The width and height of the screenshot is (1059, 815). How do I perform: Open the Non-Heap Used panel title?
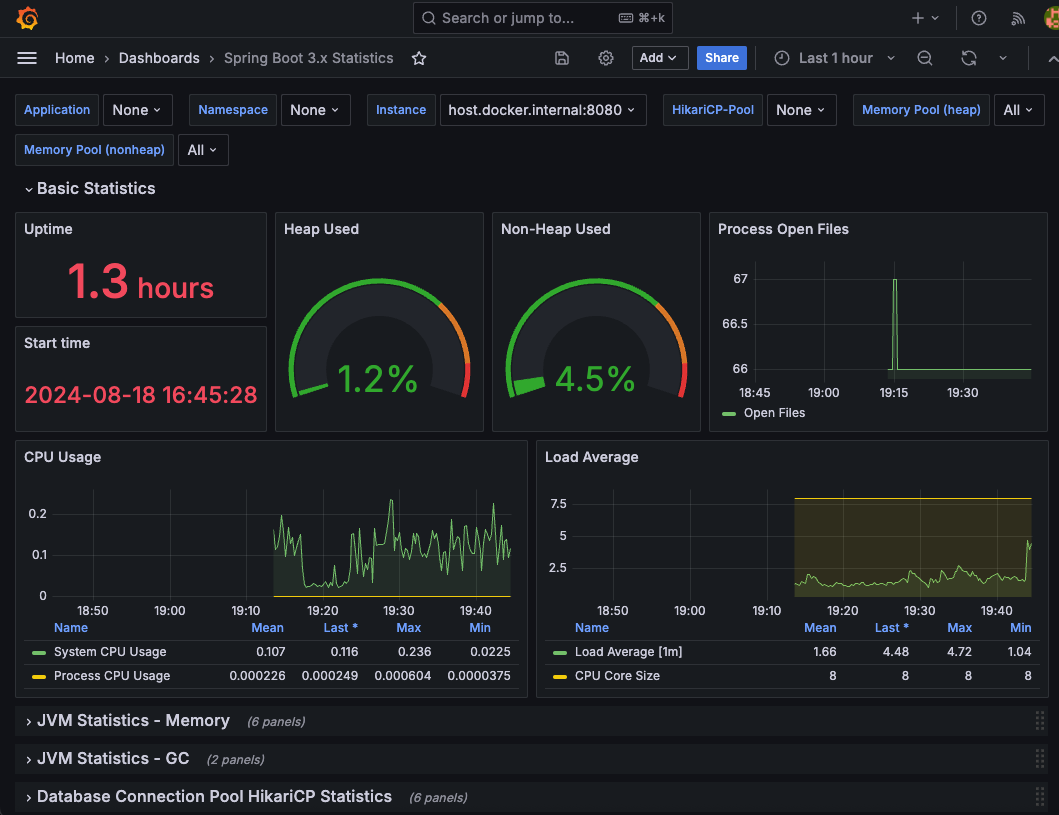556,229
